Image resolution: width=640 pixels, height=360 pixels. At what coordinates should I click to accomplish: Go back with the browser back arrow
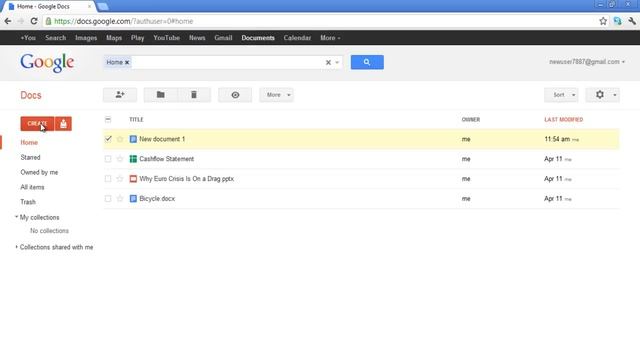(x=8, y=21)
